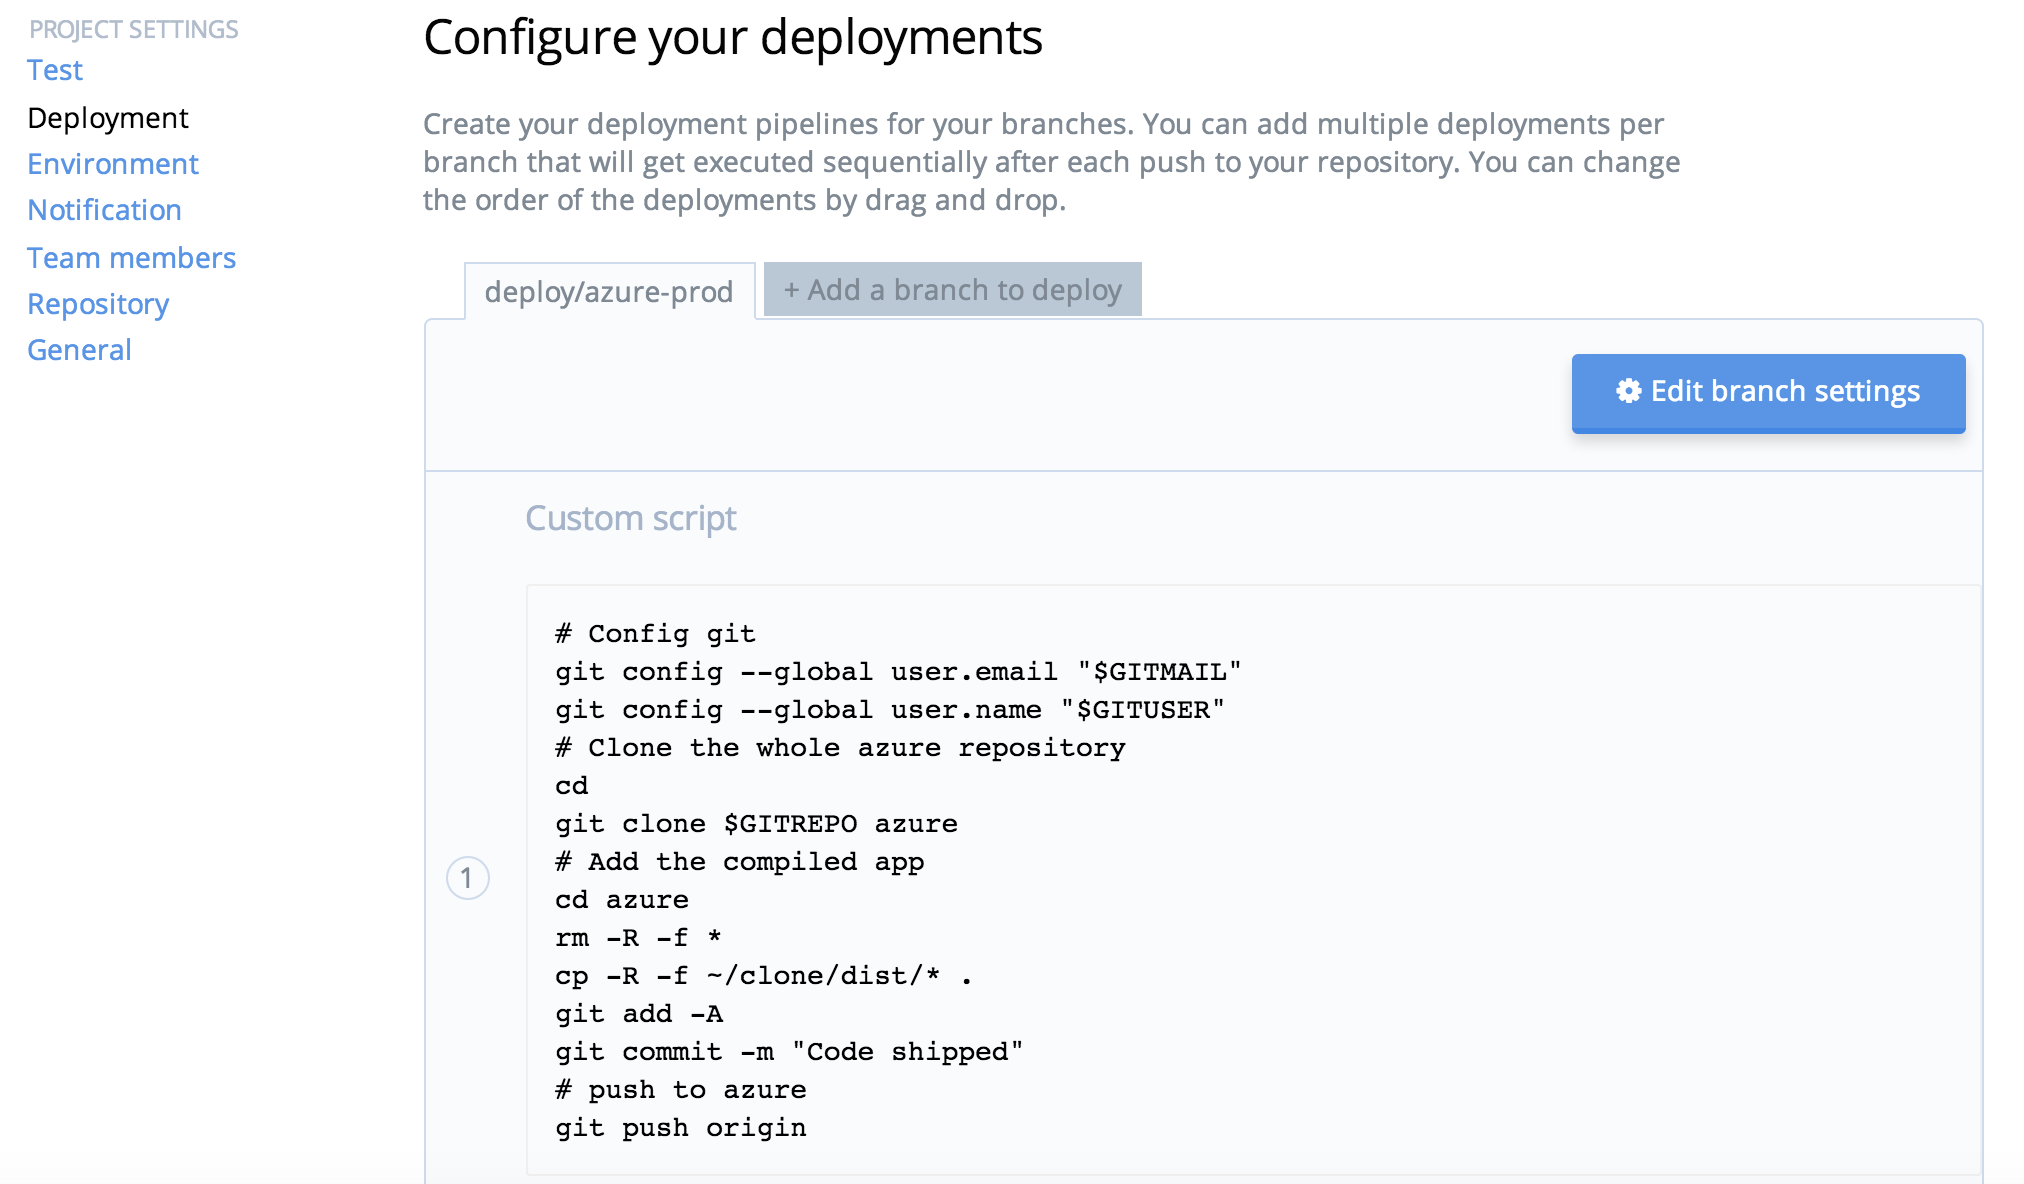
Task: Open the Test settings link
Action: (x=55, y=70)
